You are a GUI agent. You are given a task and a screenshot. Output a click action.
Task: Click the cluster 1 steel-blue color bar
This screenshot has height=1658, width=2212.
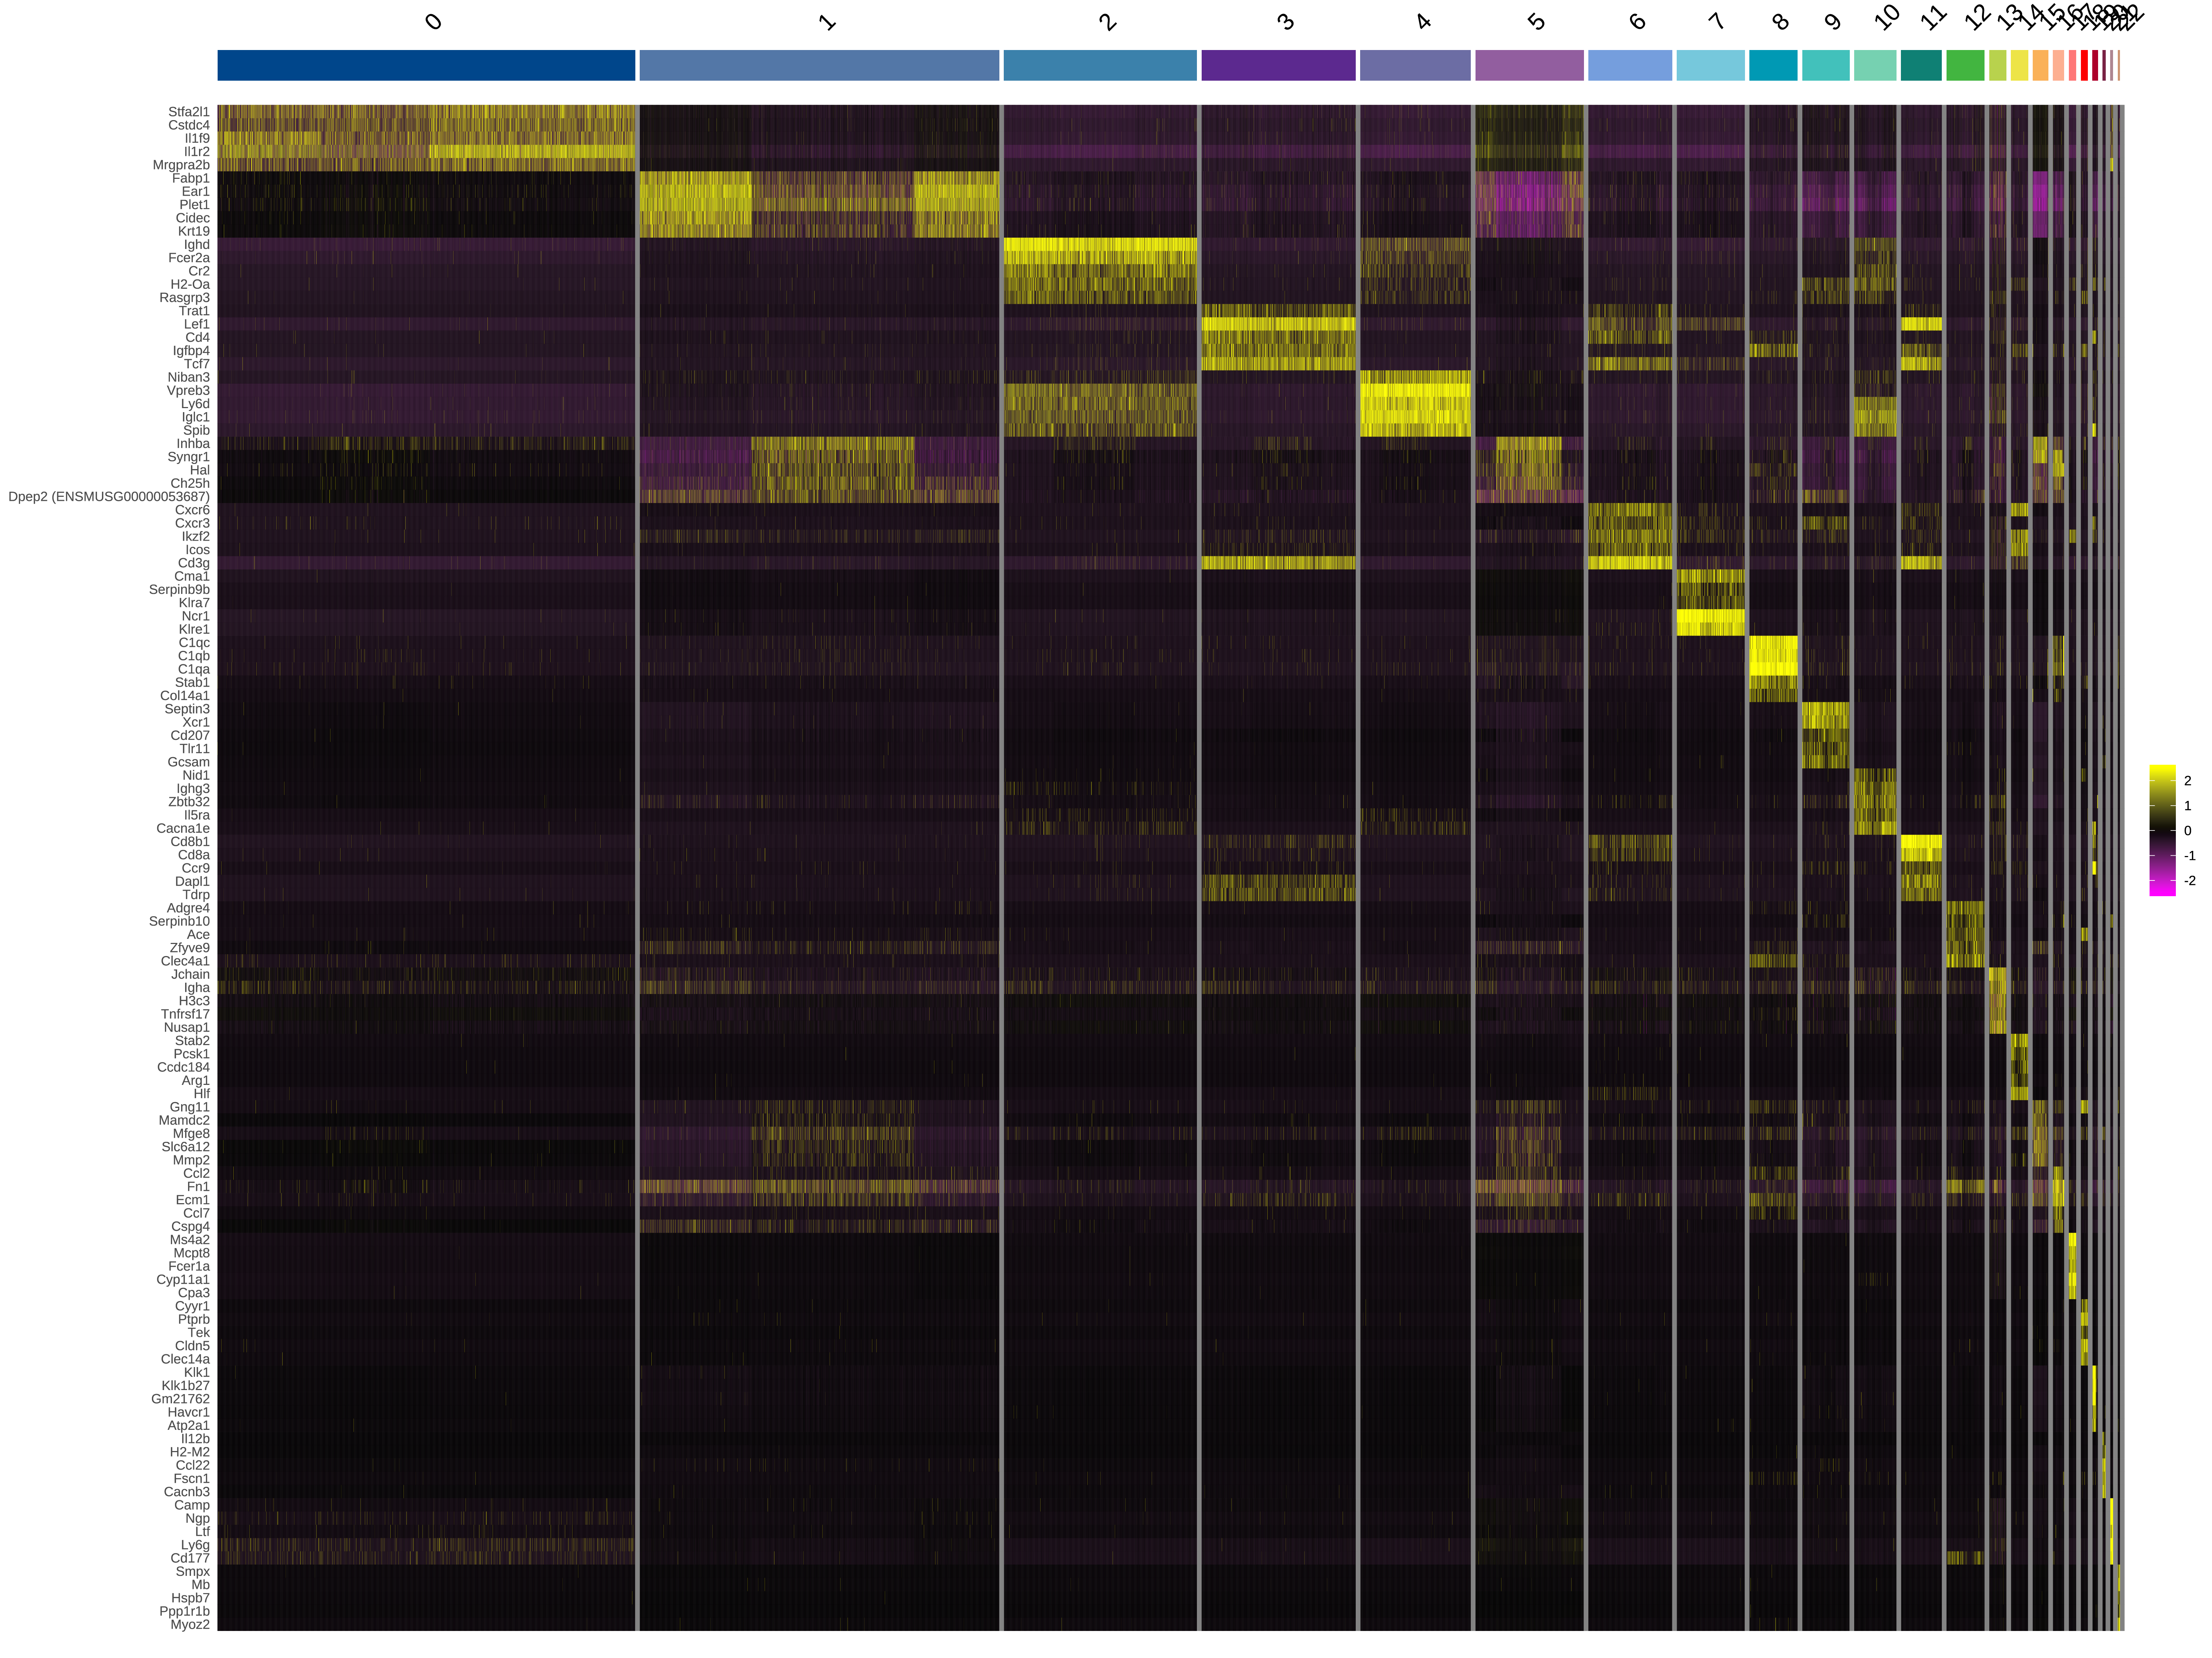(x=819, y=65)
